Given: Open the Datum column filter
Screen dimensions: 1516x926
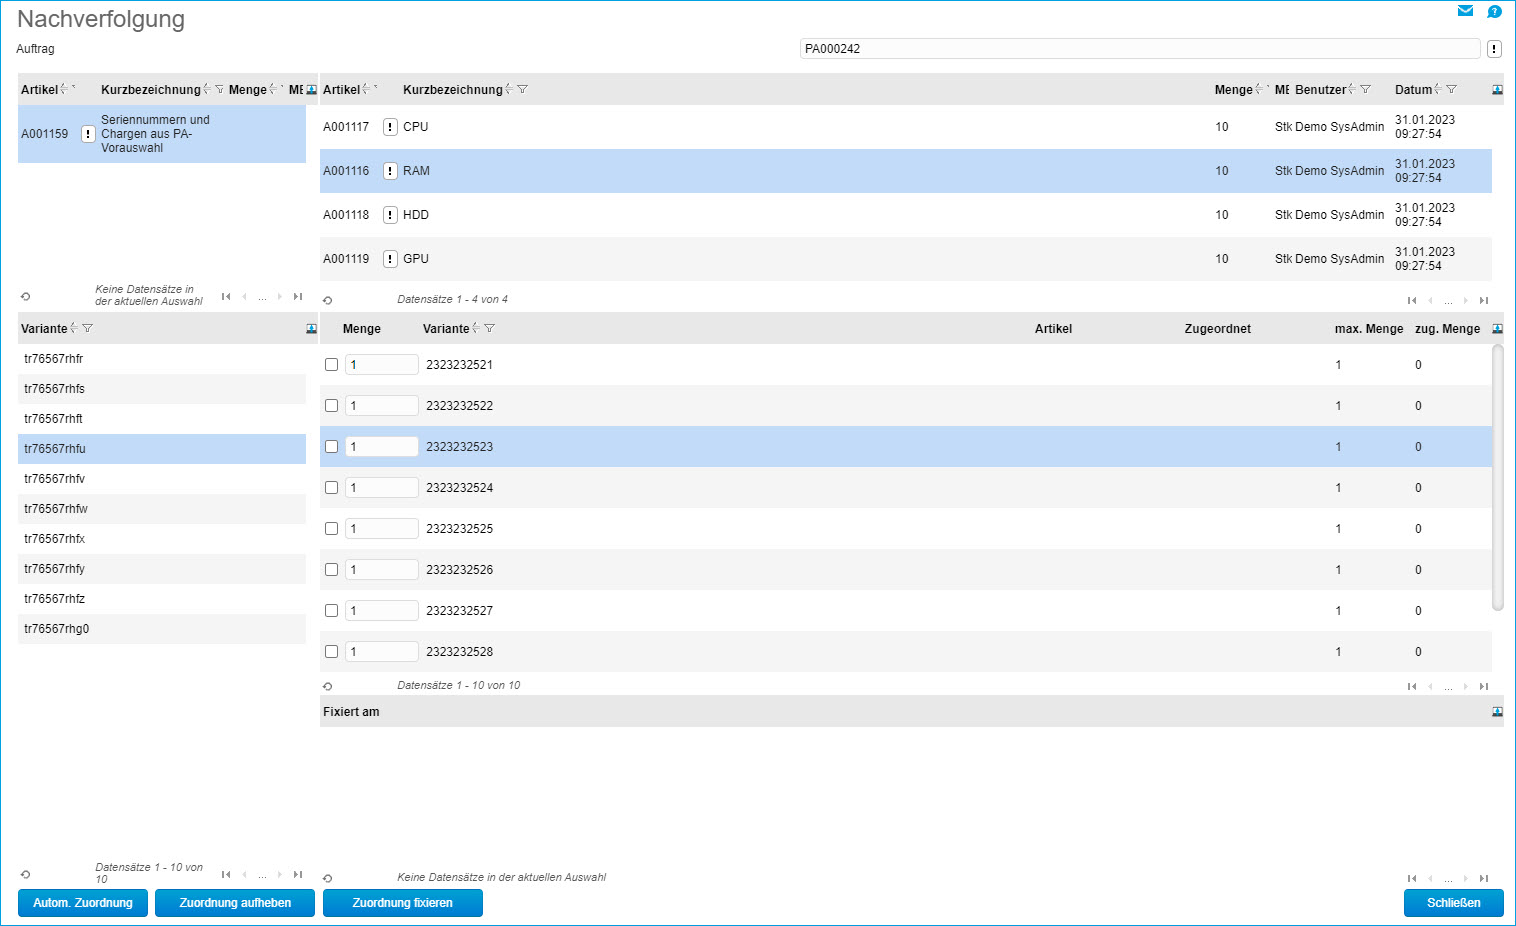Looking at the screenshot, I should tap(1452, 90).
